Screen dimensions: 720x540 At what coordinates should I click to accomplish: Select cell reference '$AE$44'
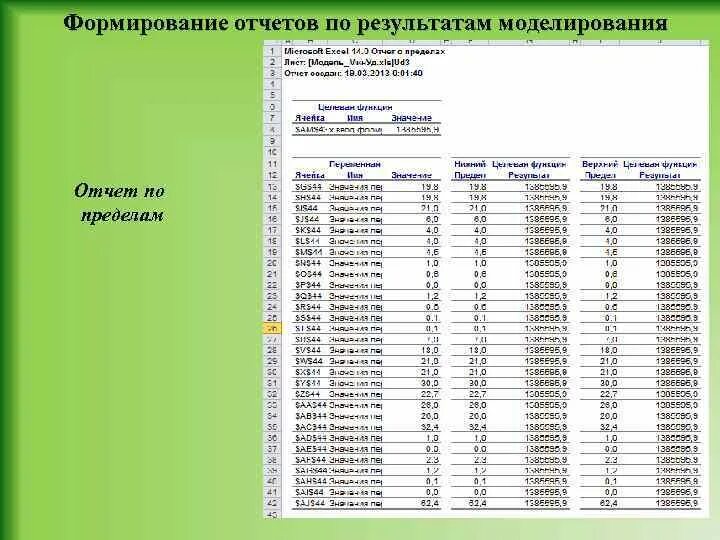[x=311, y=449]
